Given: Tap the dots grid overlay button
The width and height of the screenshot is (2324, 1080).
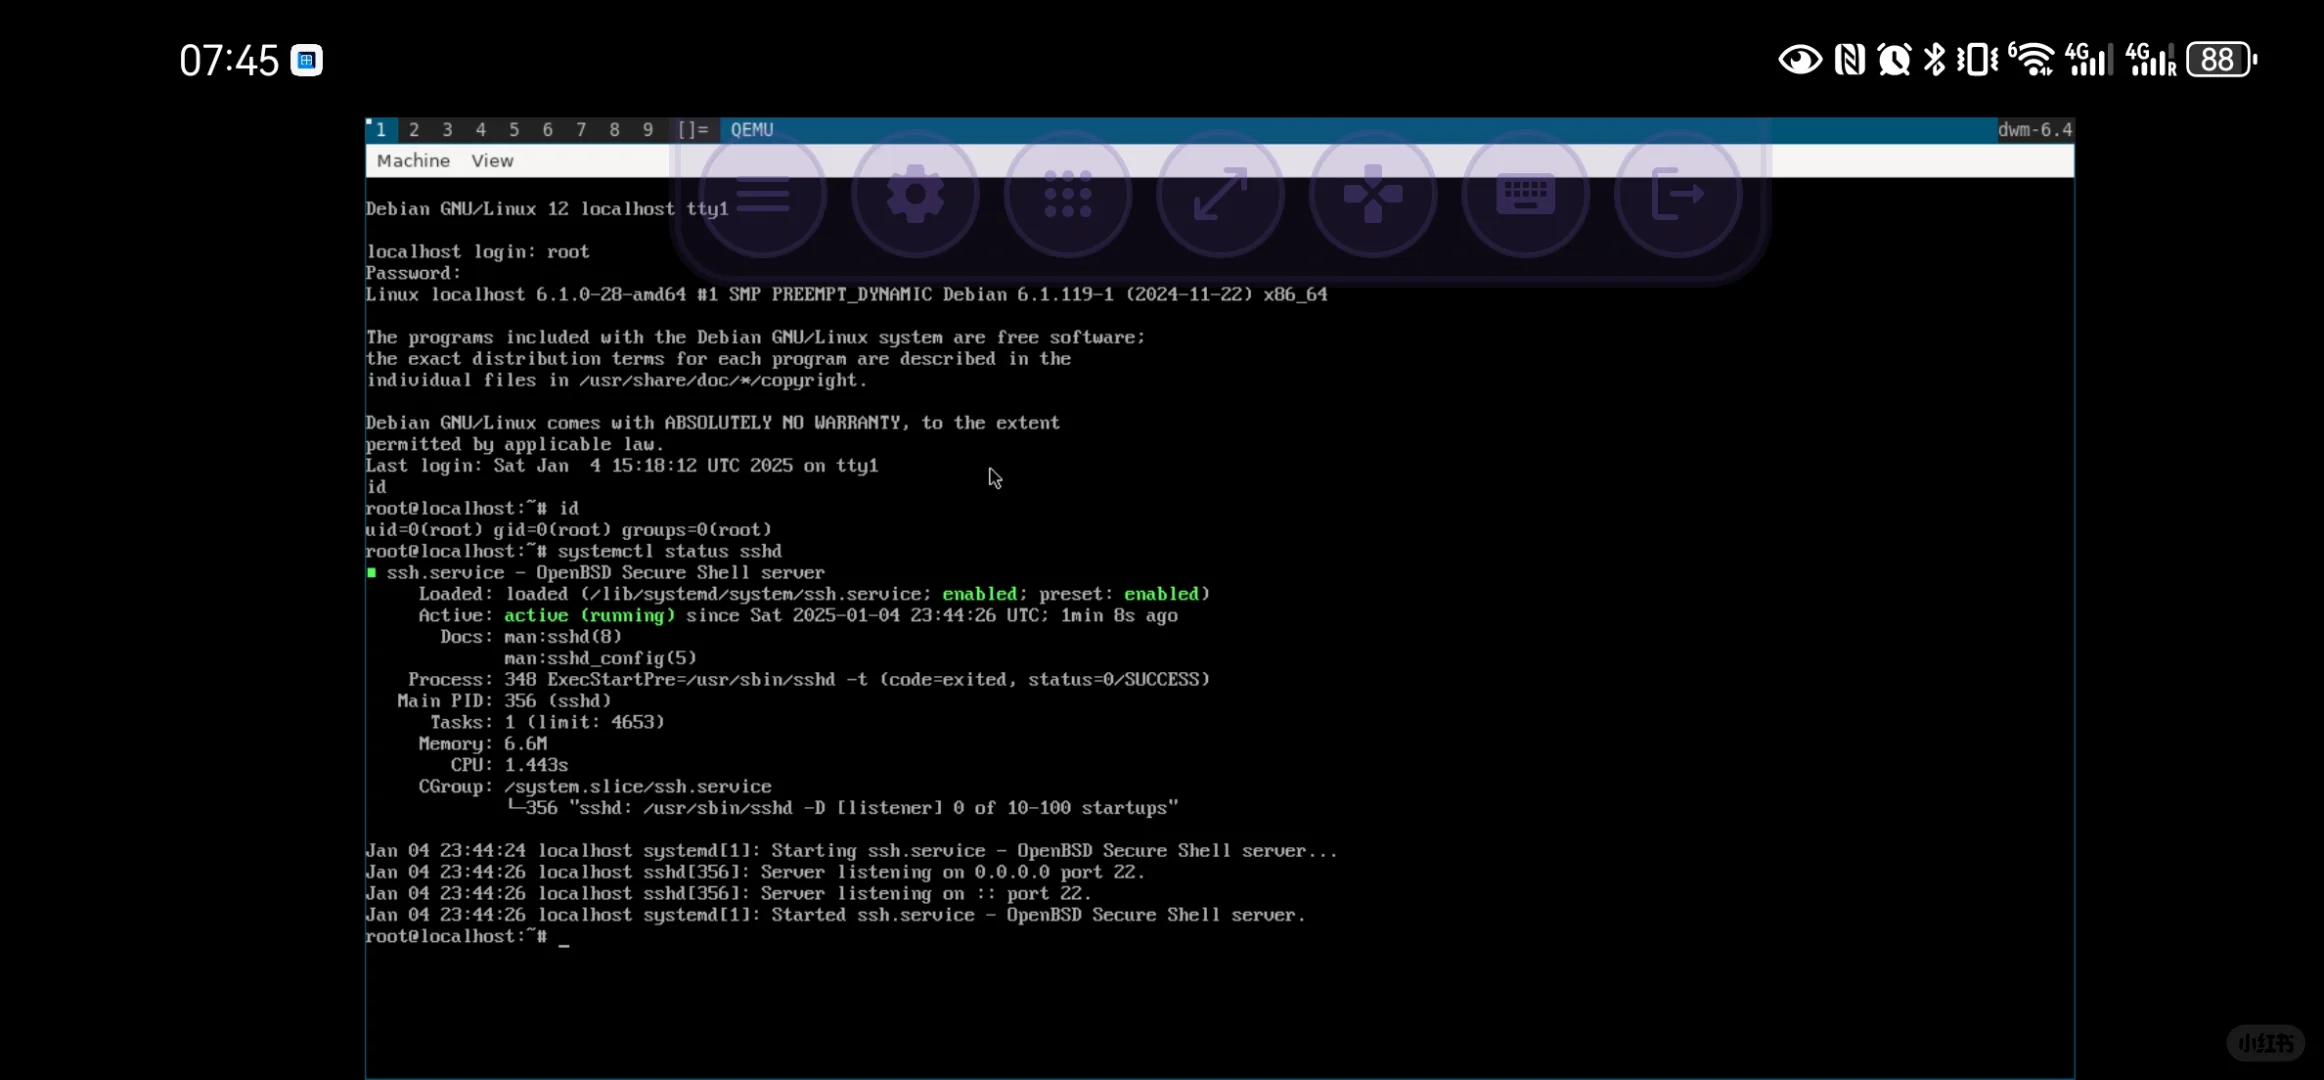Looking at the screenshot, I should point(1068,195).
